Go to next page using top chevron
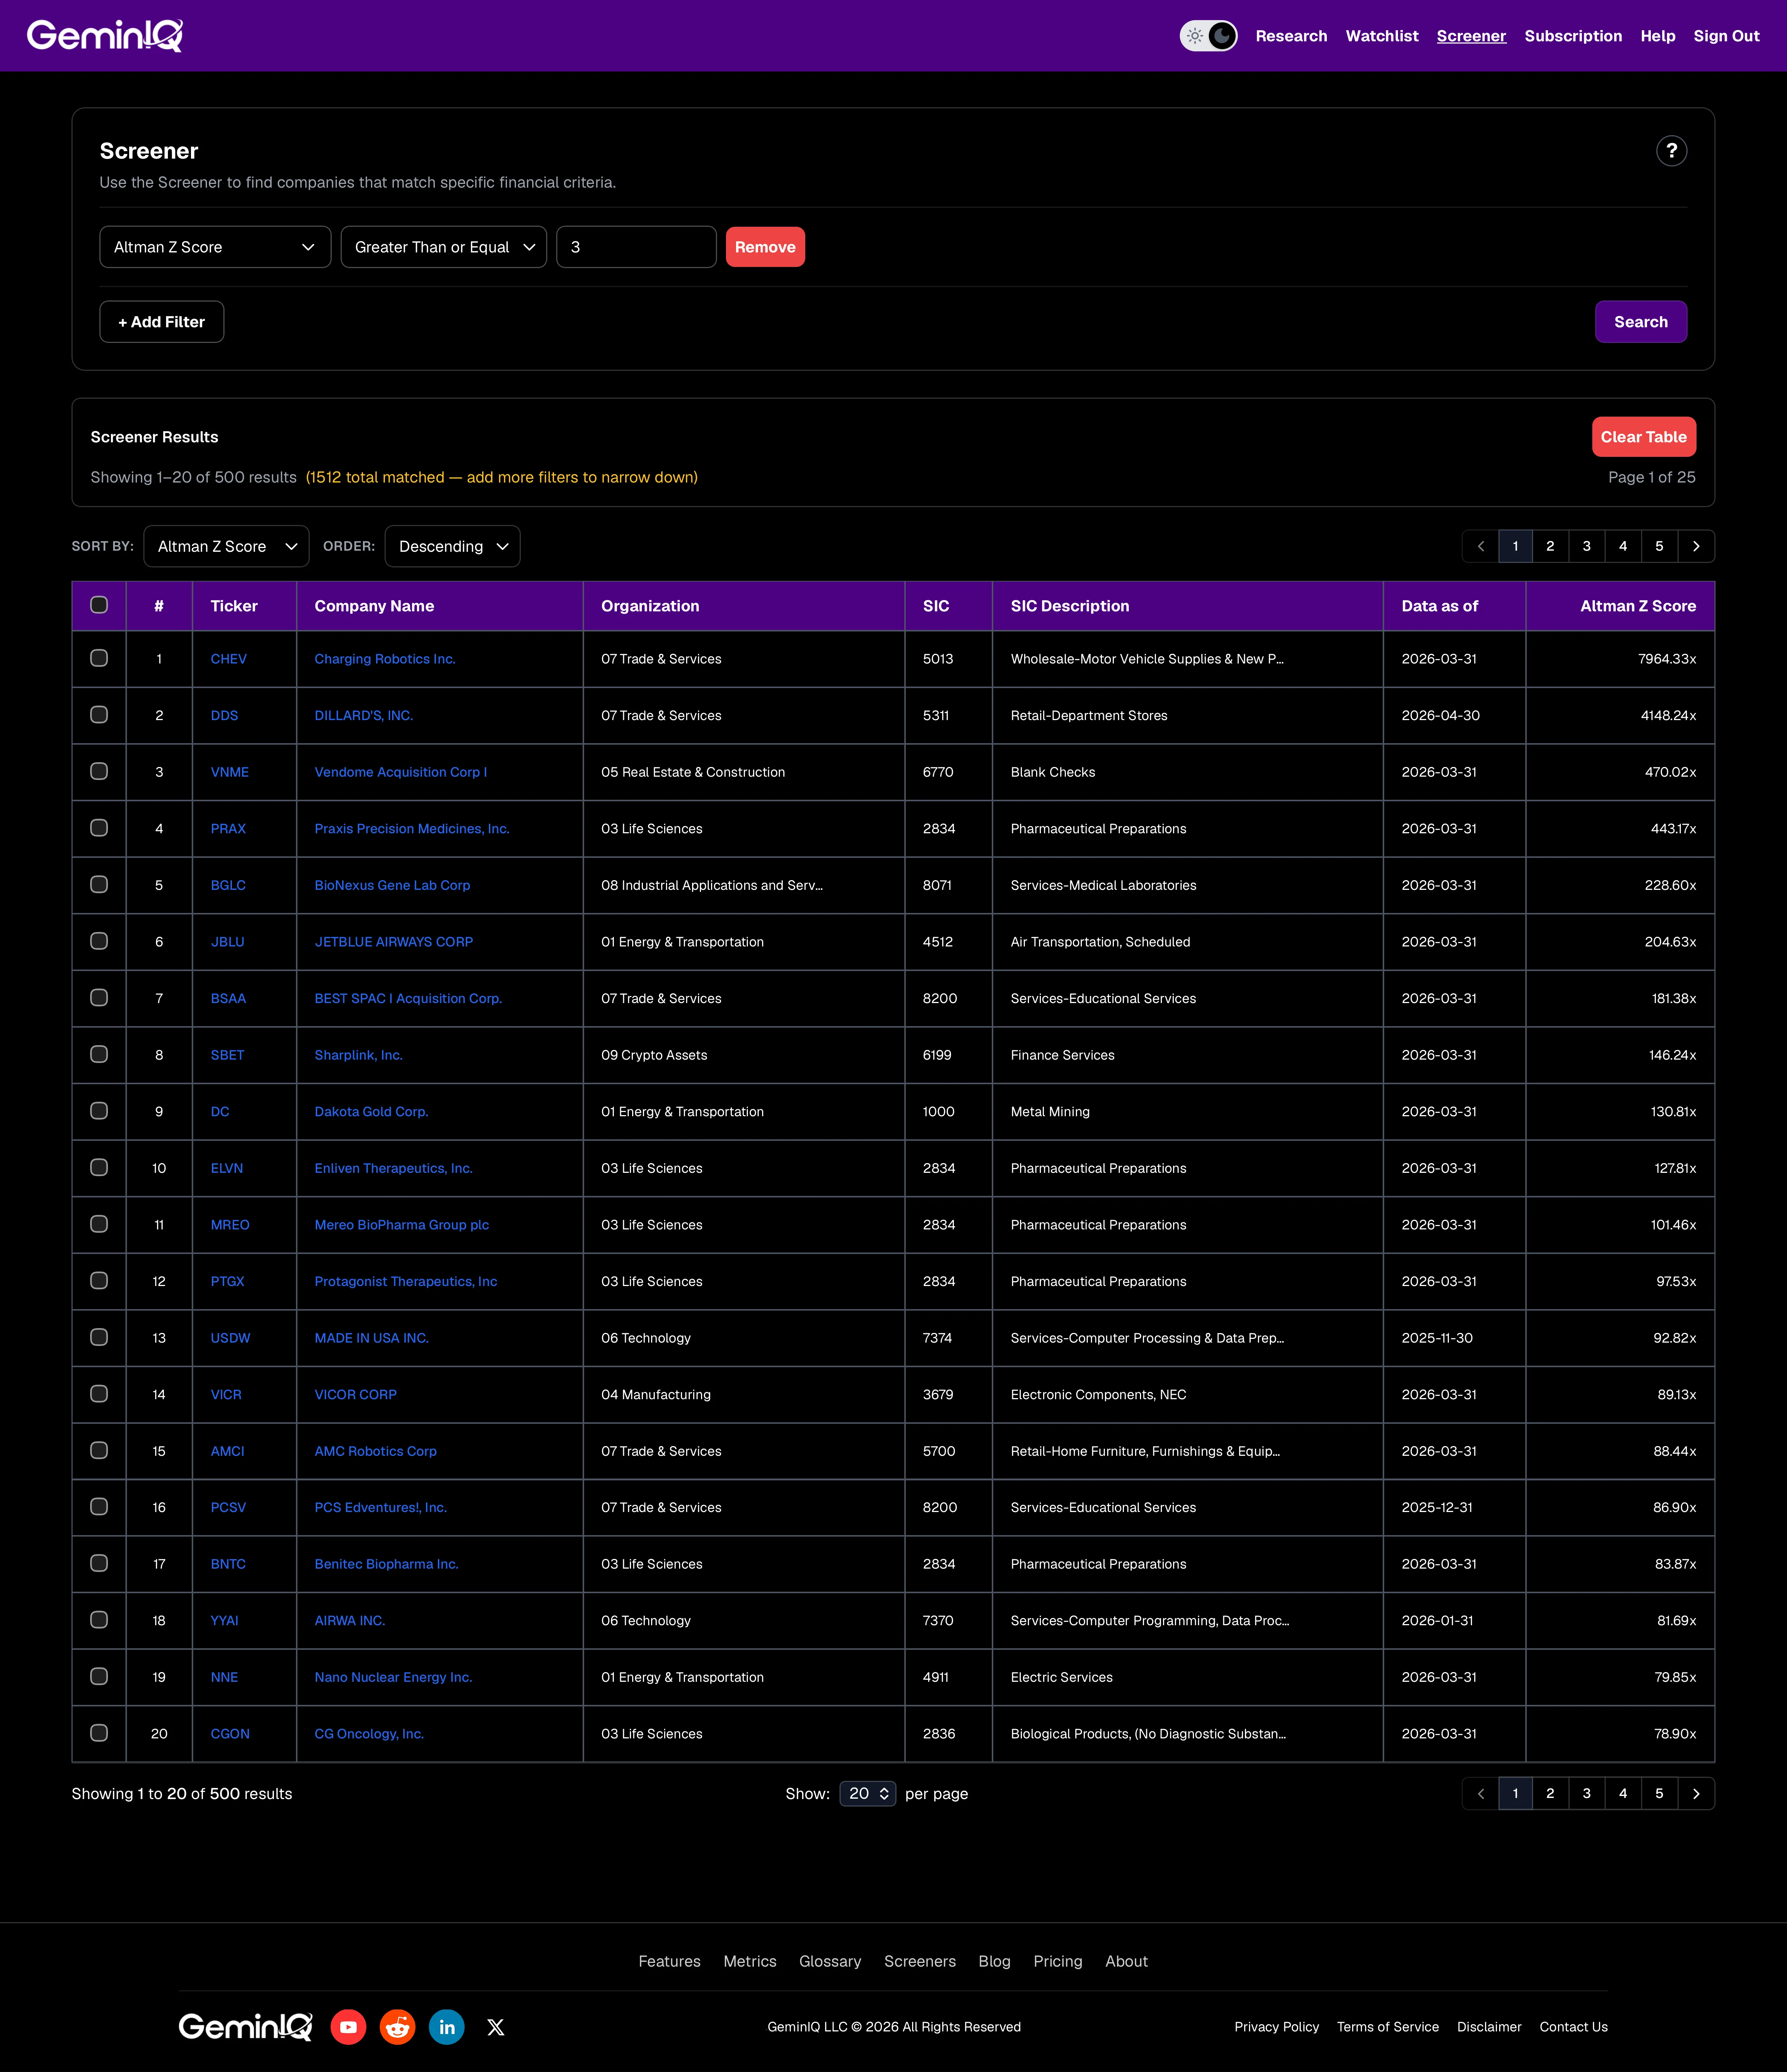This screenshot has height=2072, width=1787. tap(1696, 546)
